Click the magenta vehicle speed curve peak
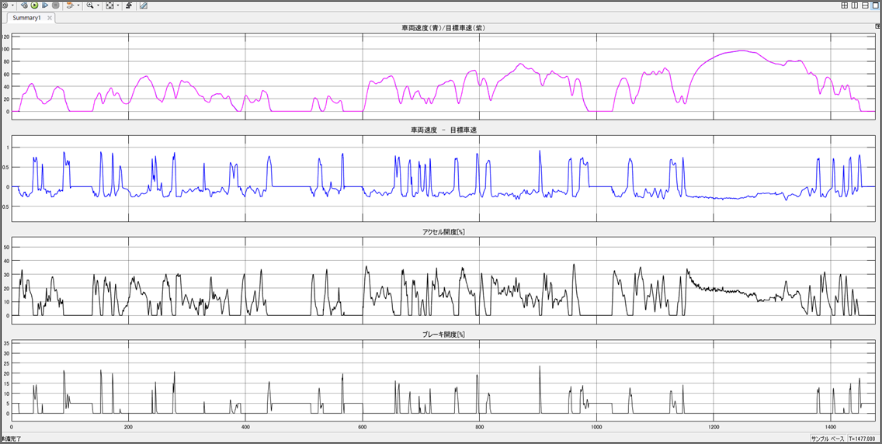 741,51
